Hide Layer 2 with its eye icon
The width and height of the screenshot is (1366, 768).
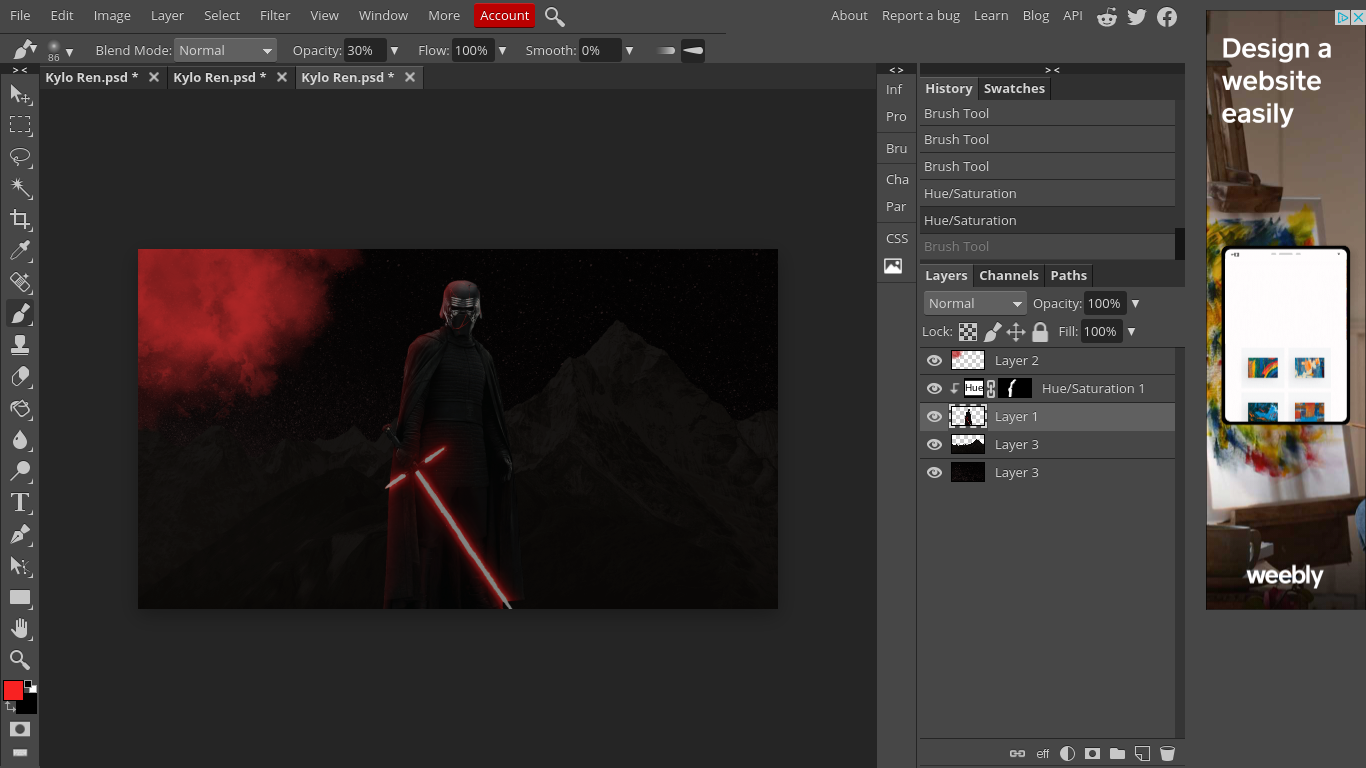[935, 360]
